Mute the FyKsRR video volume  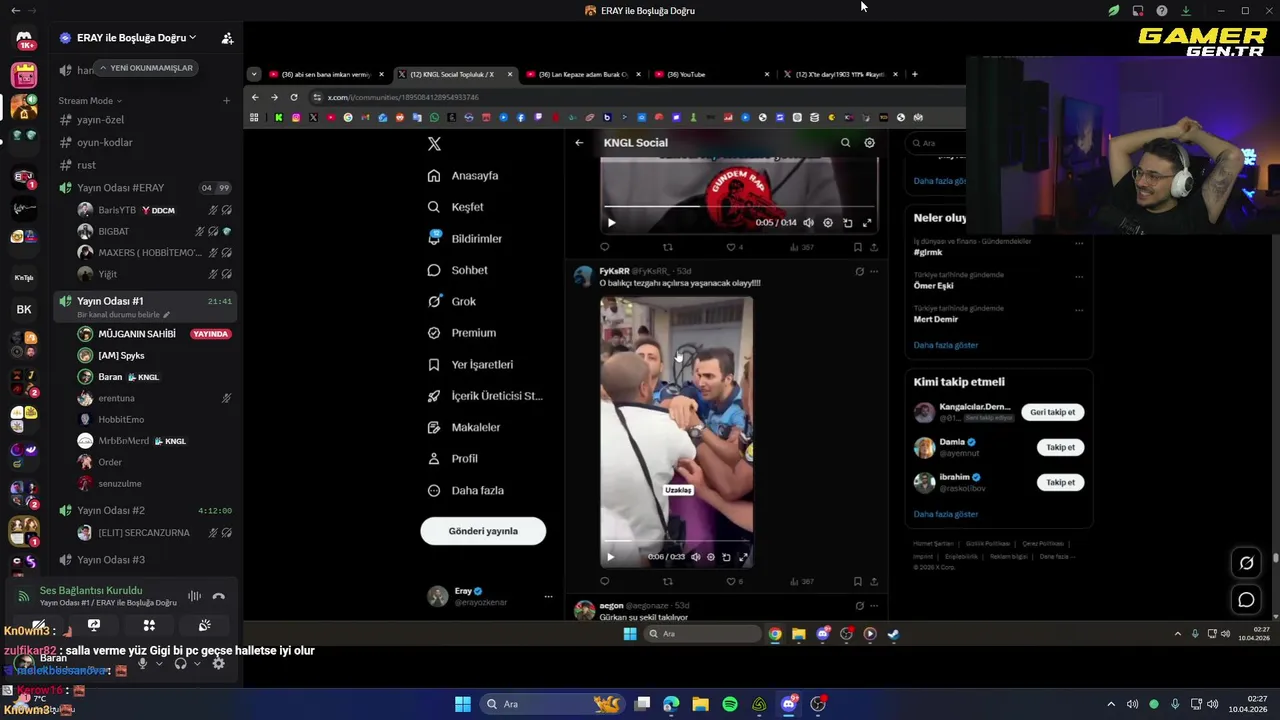(695, 557)
